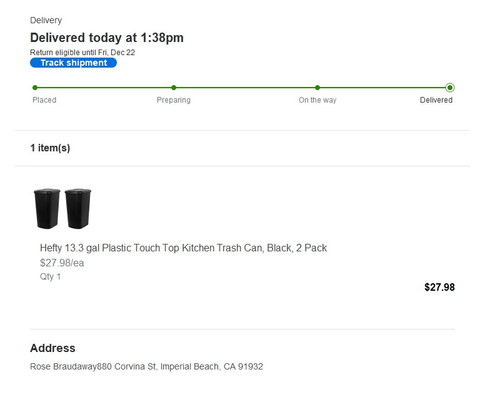Click the Delivered today at 1:38pm heading
This screenshot has height=414, width=500.
tap(107, 38)
